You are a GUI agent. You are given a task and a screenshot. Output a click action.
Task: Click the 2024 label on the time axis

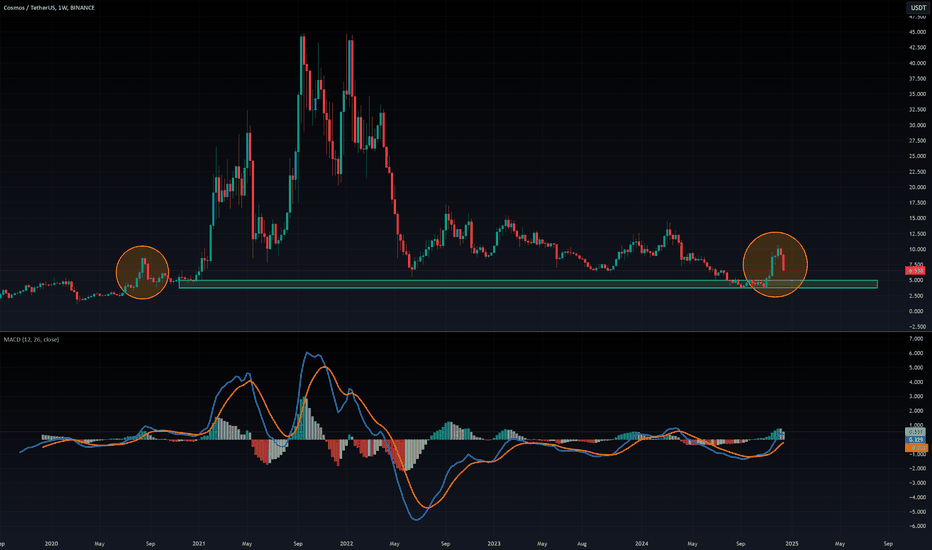(641, 543)
